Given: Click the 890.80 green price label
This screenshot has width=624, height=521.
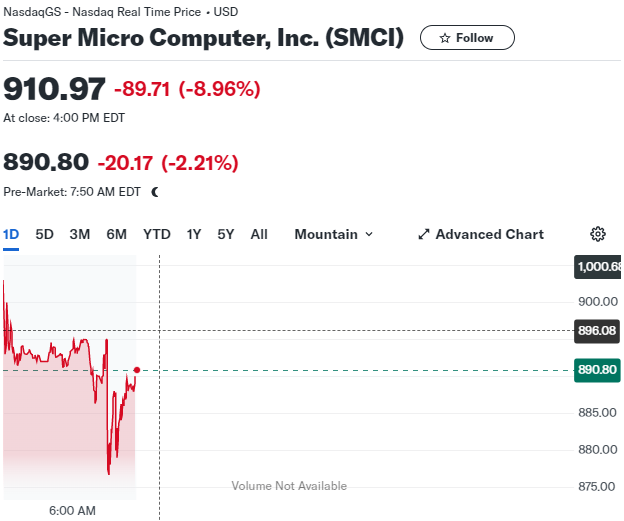Looking at the screenshot, I should coord(597,370).
